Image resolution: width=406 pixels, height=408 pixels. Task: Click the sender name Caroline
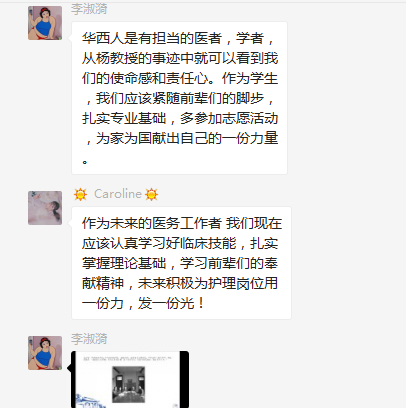coord(118,194)
